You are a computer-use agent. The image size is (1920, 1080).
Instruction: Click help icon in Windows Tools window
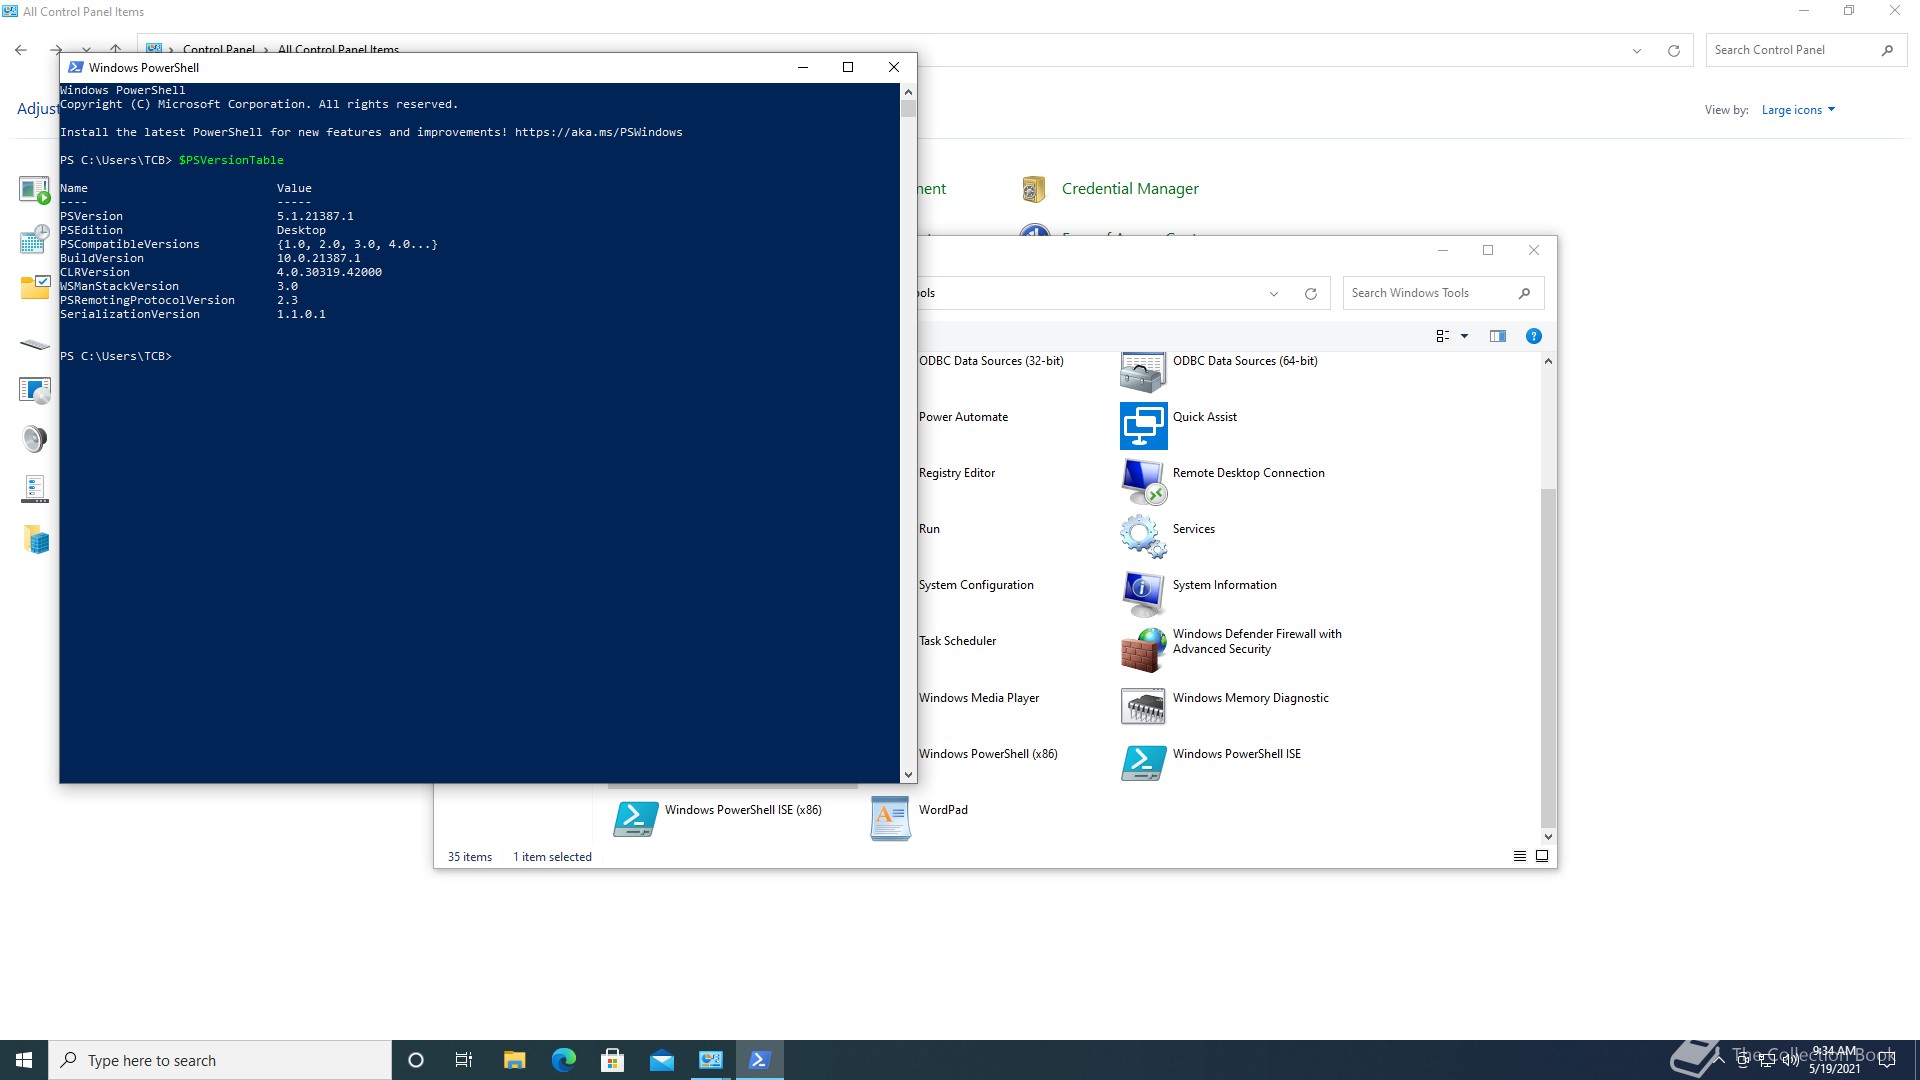click(1533, 336)
